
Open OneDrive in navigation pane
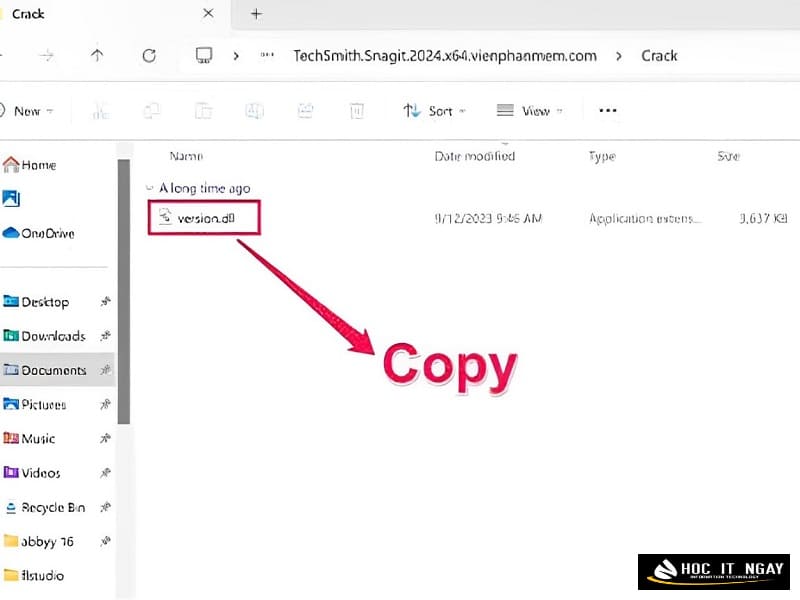point(38,233)
